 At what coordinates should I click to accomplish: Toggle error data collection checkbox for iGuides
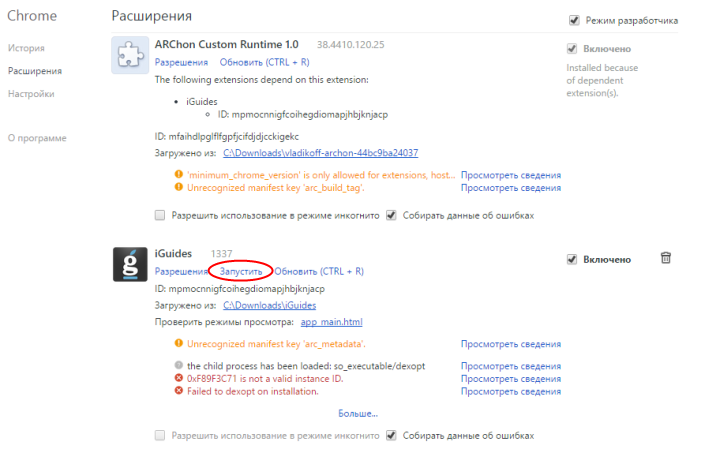pos(391,435)
